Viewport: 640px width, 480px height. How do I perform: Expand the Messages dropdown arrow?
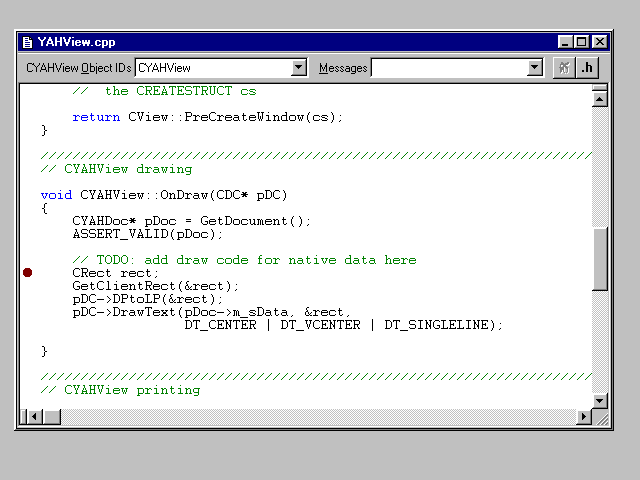(535, 68)
